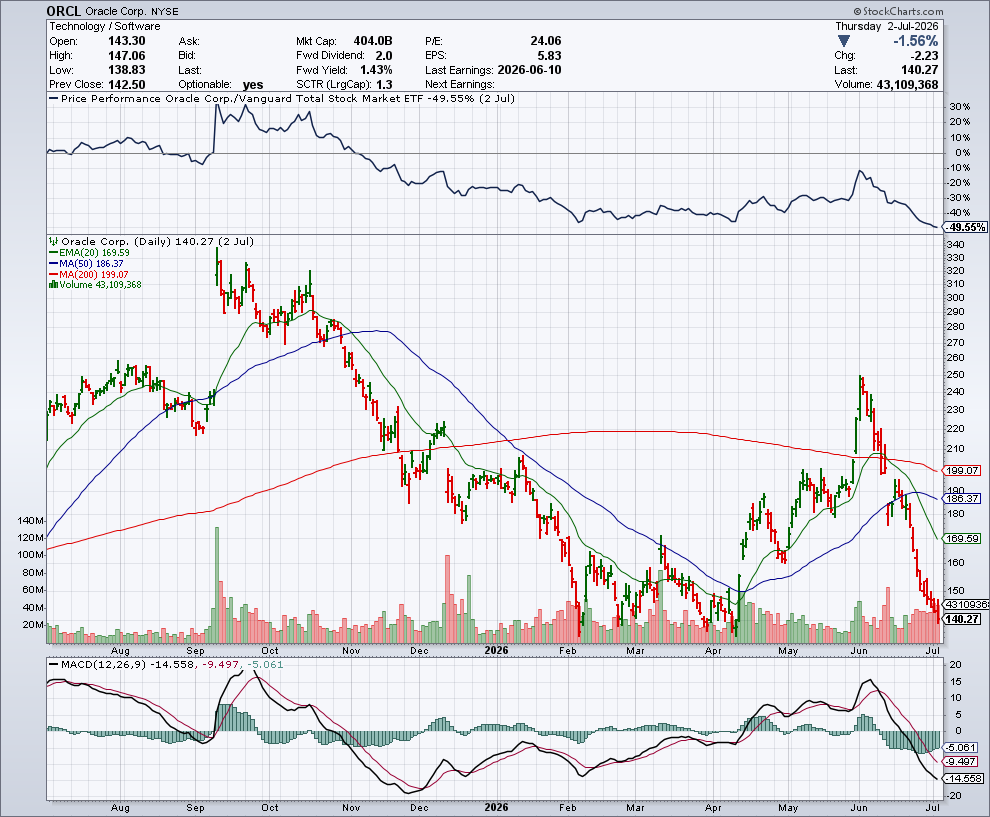Click the StockCharts.com copyright label

pyautogui.click(x=898, y=11)
